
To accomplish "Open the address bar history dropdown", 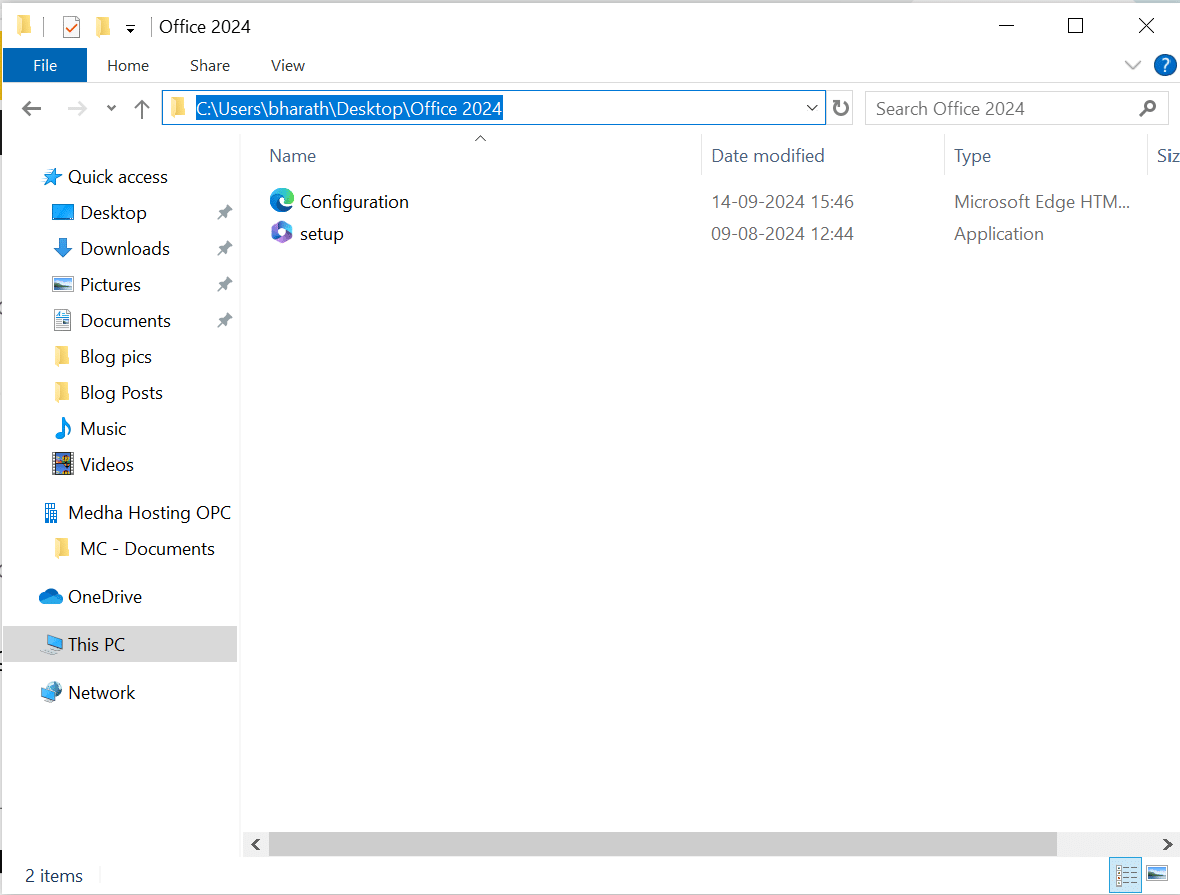I will (x=811, y=108).
